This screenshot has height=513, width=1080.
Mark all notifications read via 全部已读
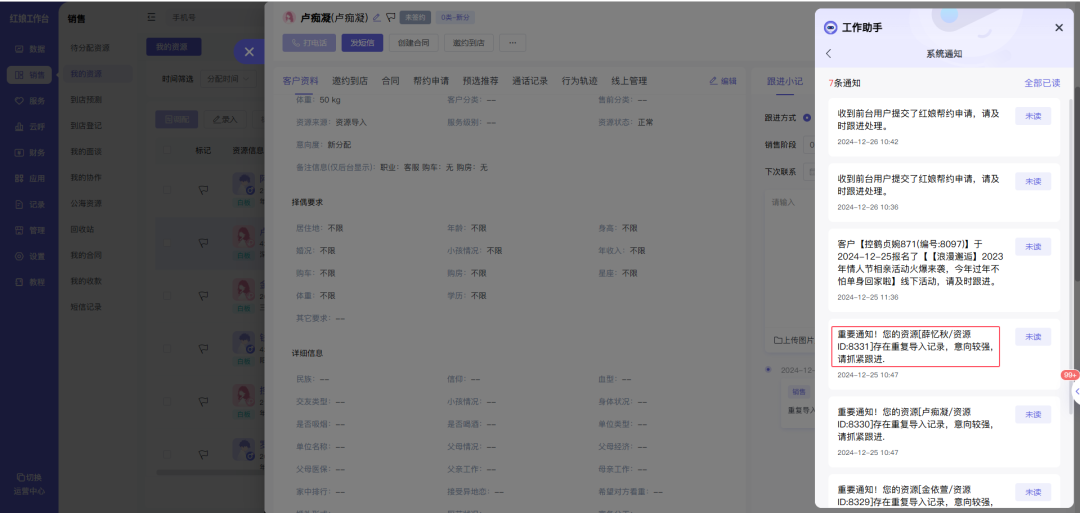click(1041, 83)
